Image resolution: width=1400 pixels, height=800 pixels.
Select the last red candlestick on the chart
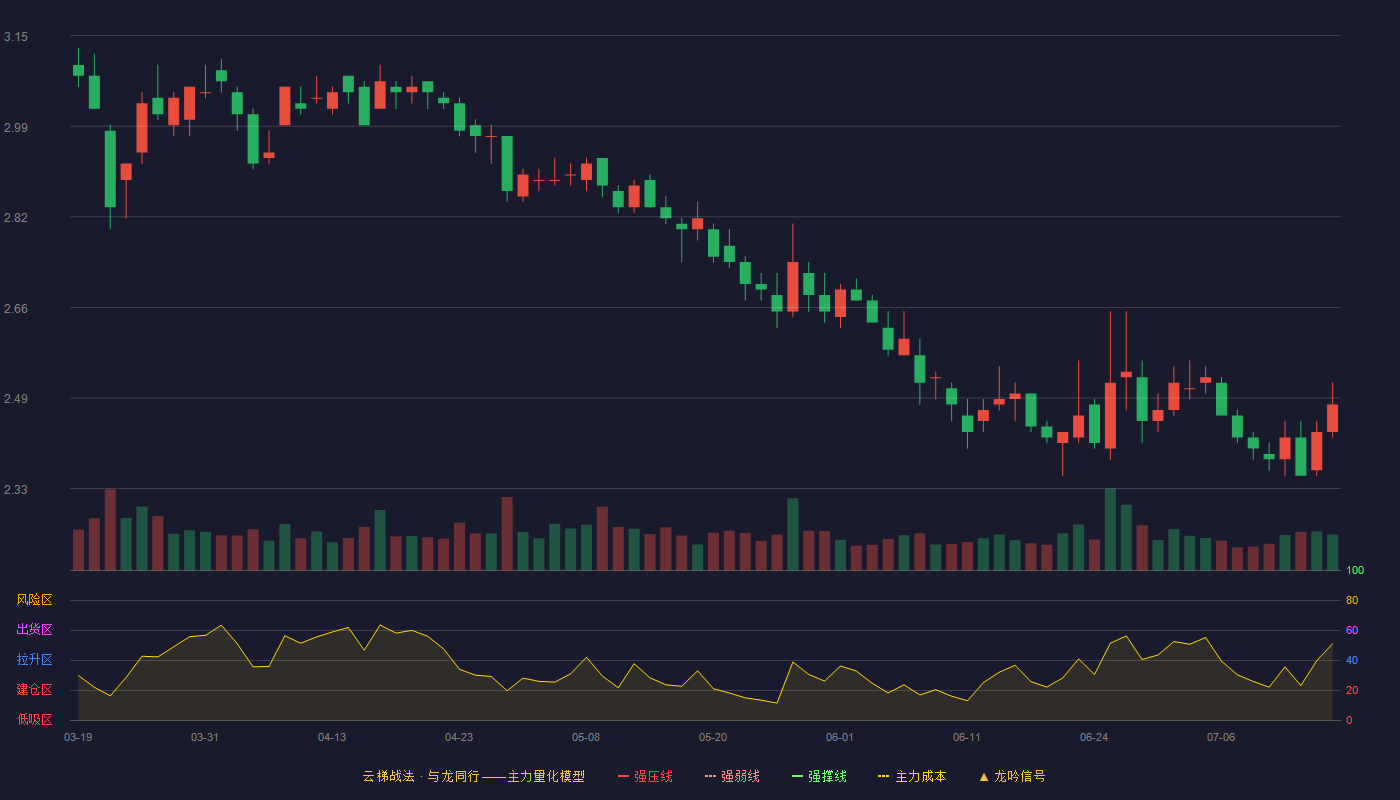pyautogui.click(x=1332, y=418)
